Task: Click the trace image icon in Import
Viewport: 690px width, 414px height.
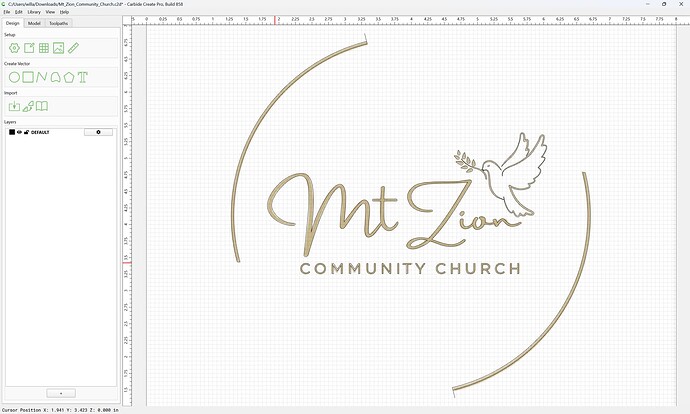Action: pos(28,106)
